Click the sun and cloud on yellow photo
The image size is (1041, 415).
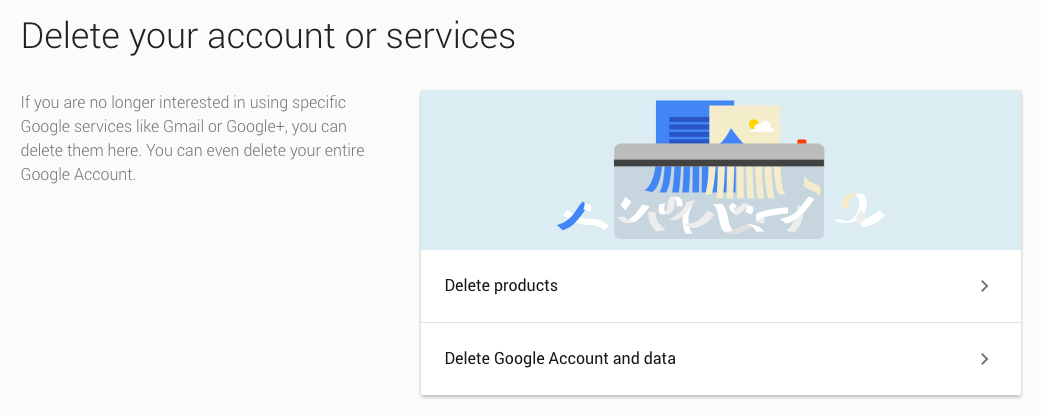(x=761, y=126)
